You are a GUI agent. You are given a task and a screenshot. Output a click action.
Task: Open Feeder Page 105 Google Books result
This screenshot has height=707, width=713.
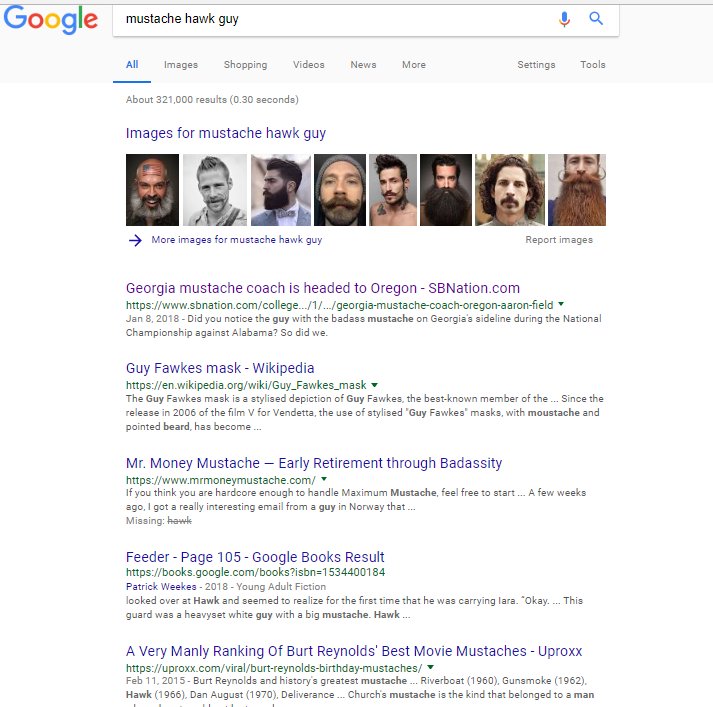(255, 557)
